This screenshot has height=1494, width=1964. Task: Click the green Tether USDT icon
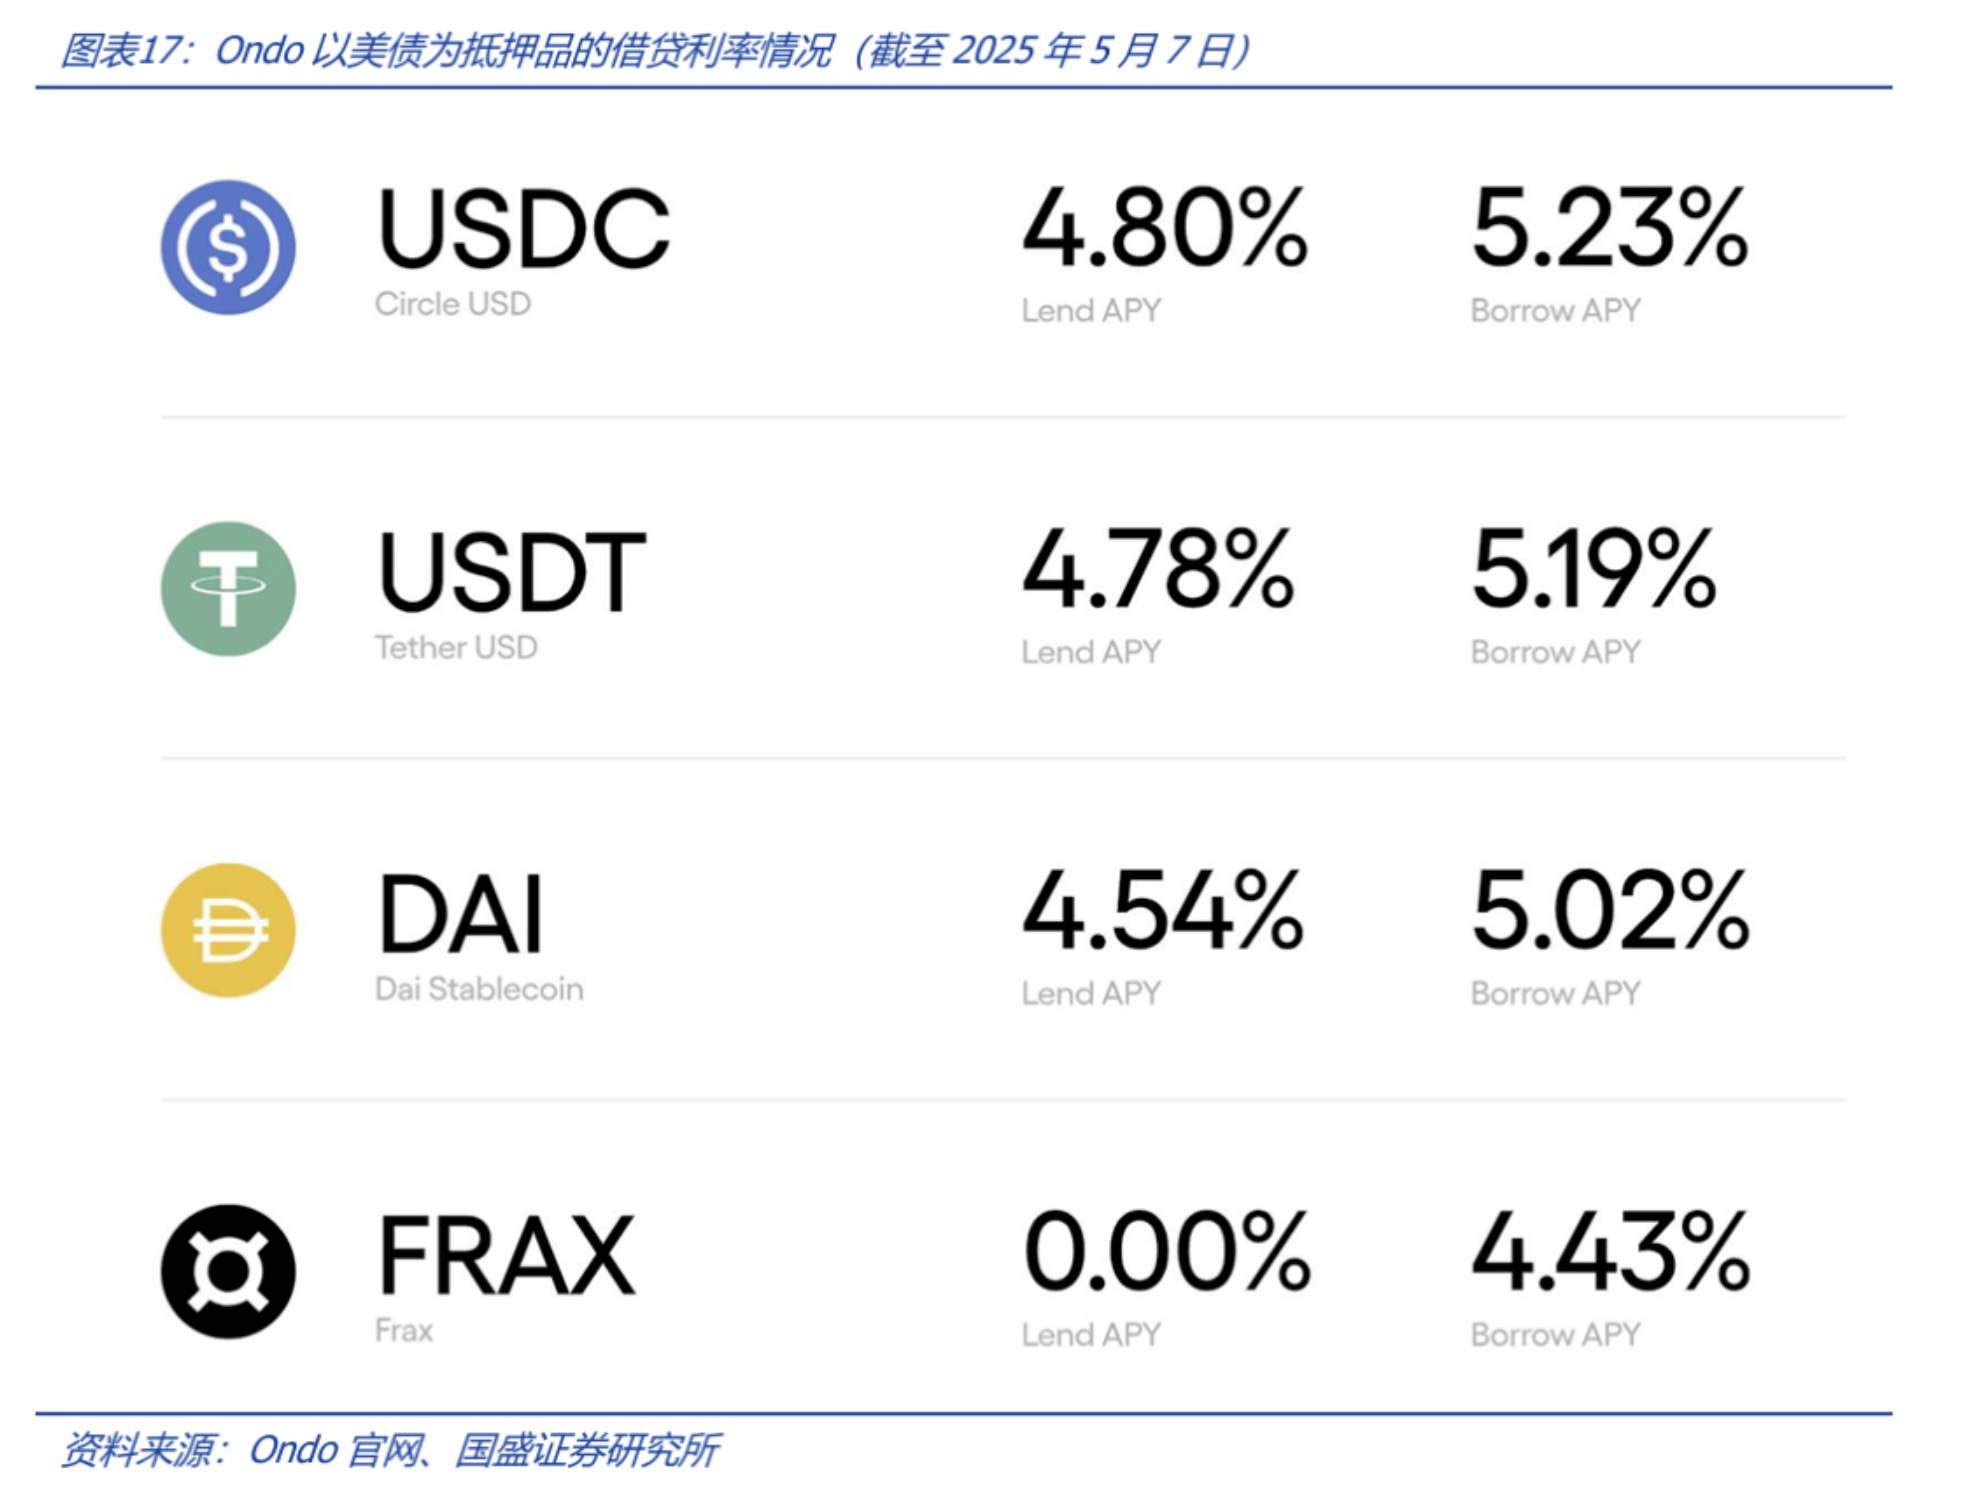[228, 588]
